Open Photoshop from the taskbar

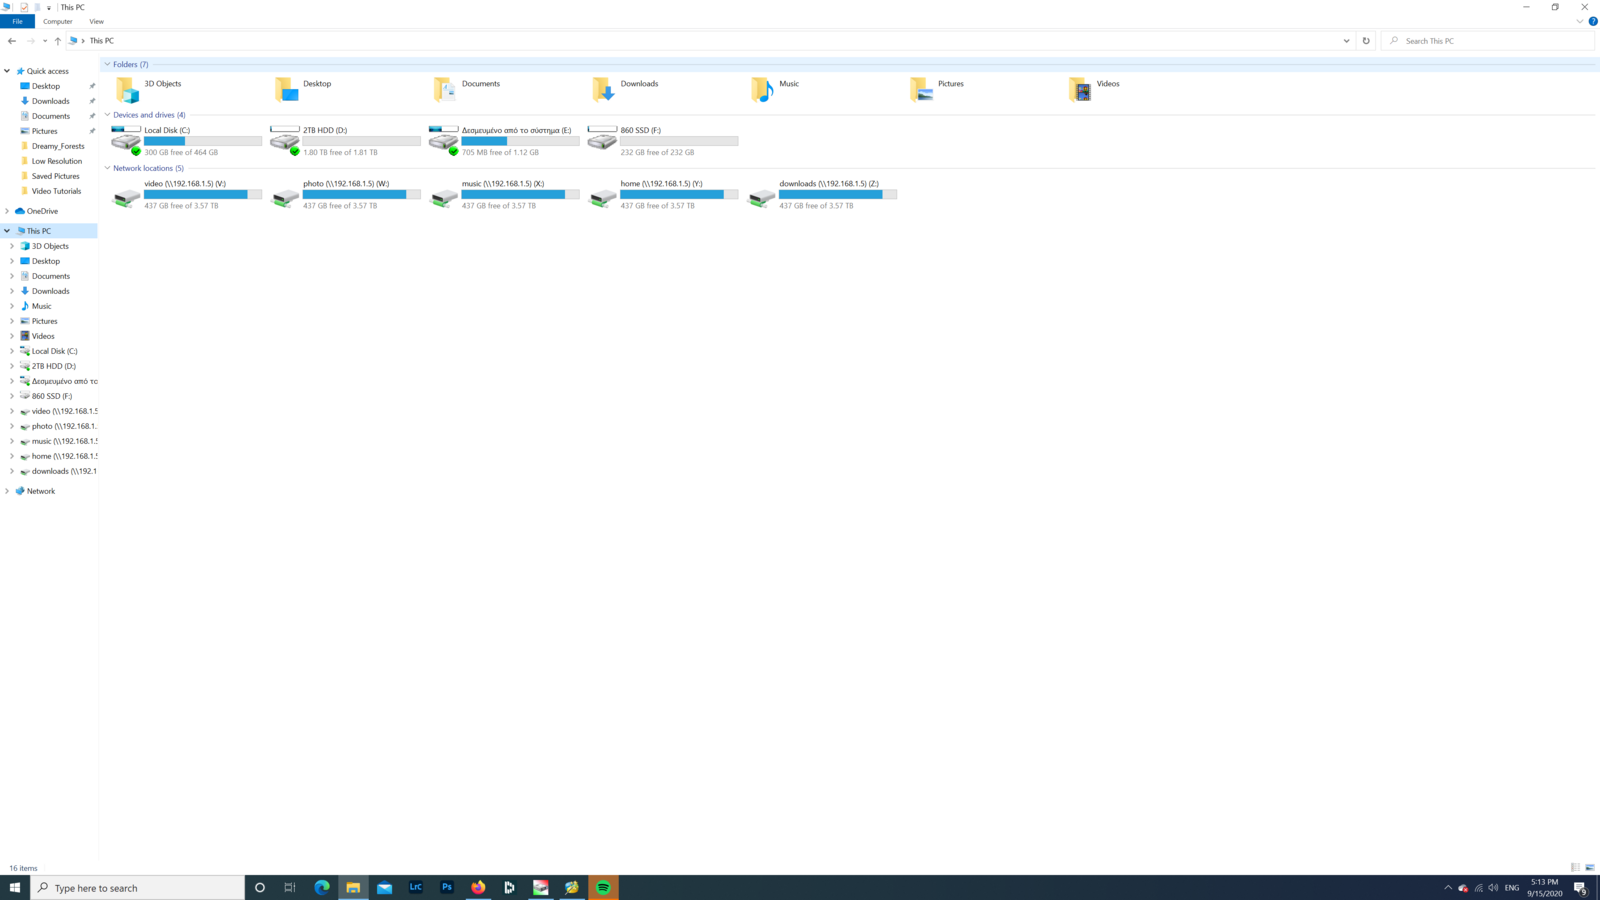pyautogui.click(x=447, y=887)
